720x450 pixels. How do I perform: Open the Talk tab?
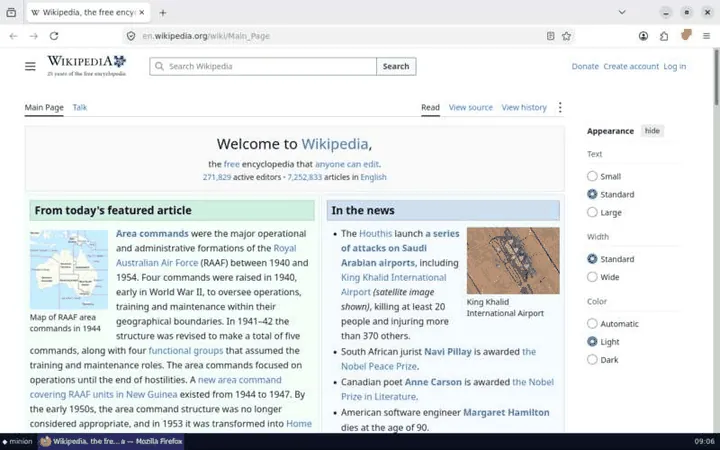tap(79, 107)
